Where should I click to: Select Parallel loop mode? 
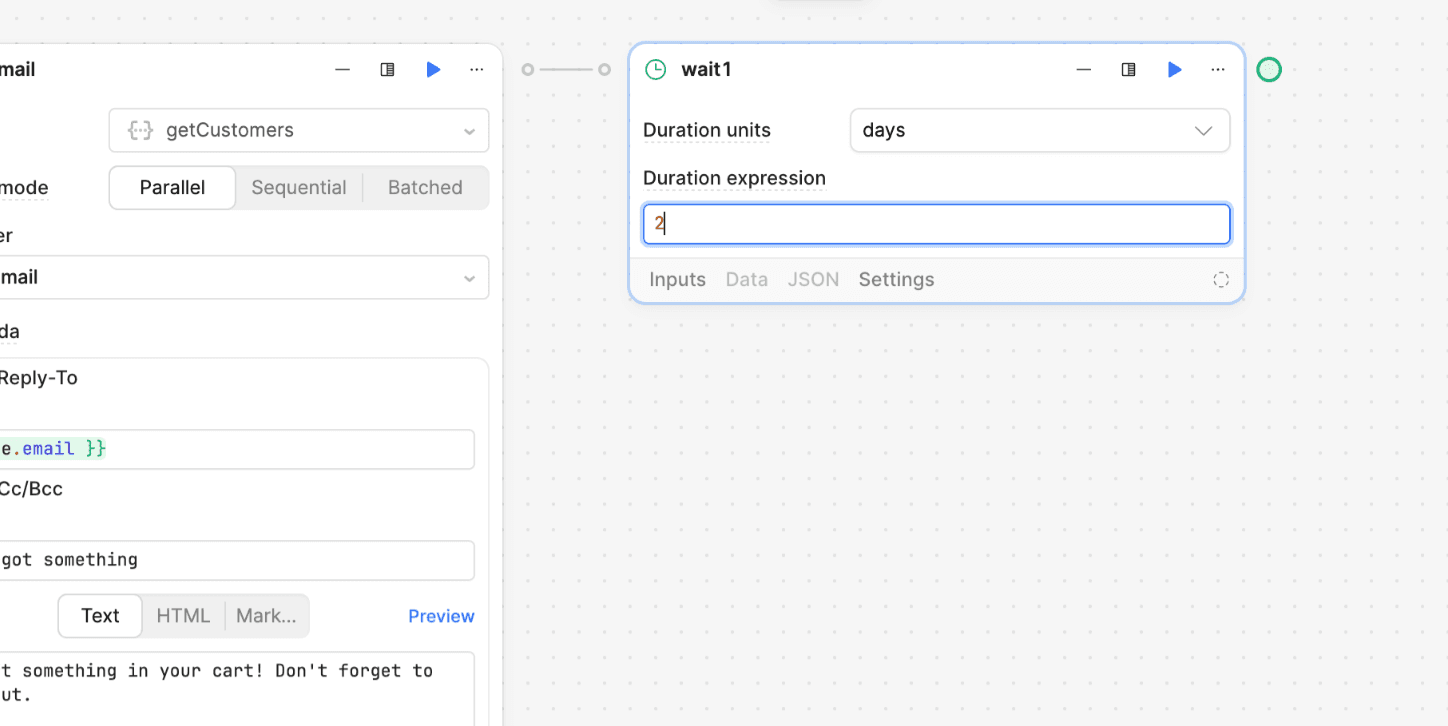coord(172,187)
